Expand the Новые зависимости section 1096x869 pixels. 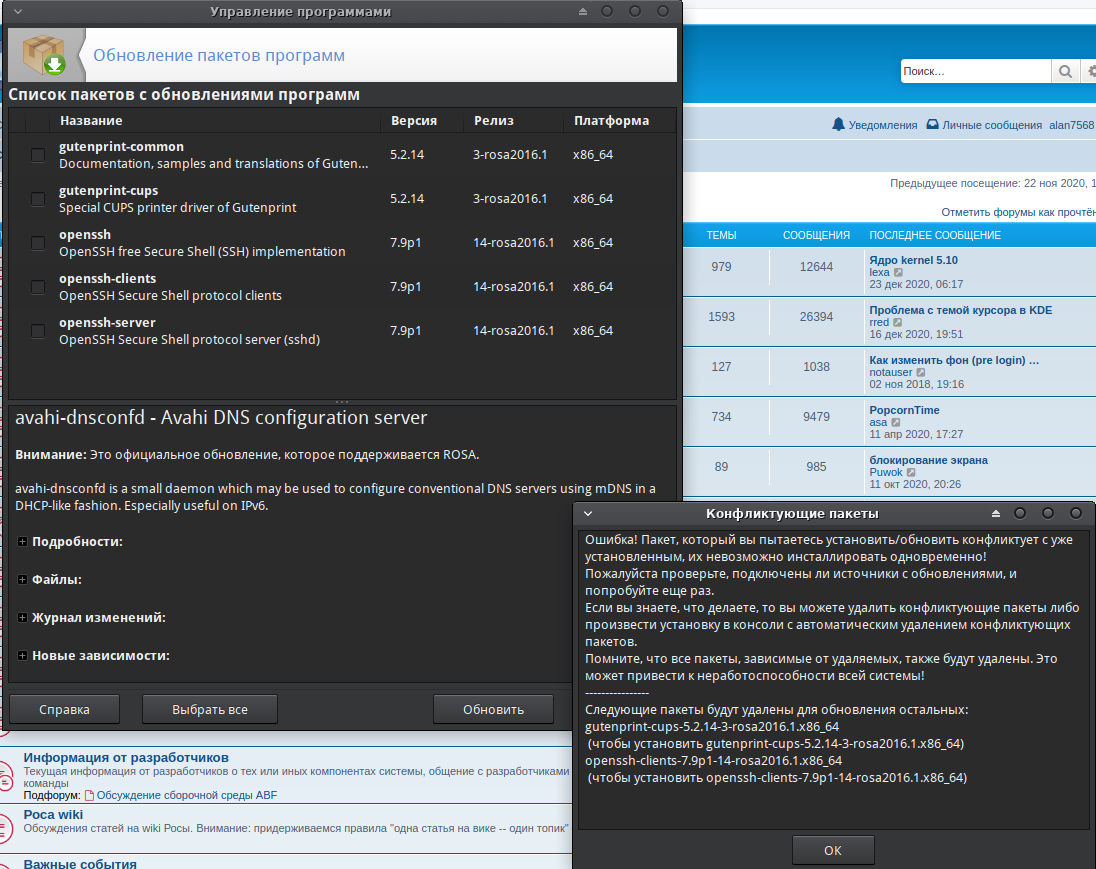(x=22, y=656)
